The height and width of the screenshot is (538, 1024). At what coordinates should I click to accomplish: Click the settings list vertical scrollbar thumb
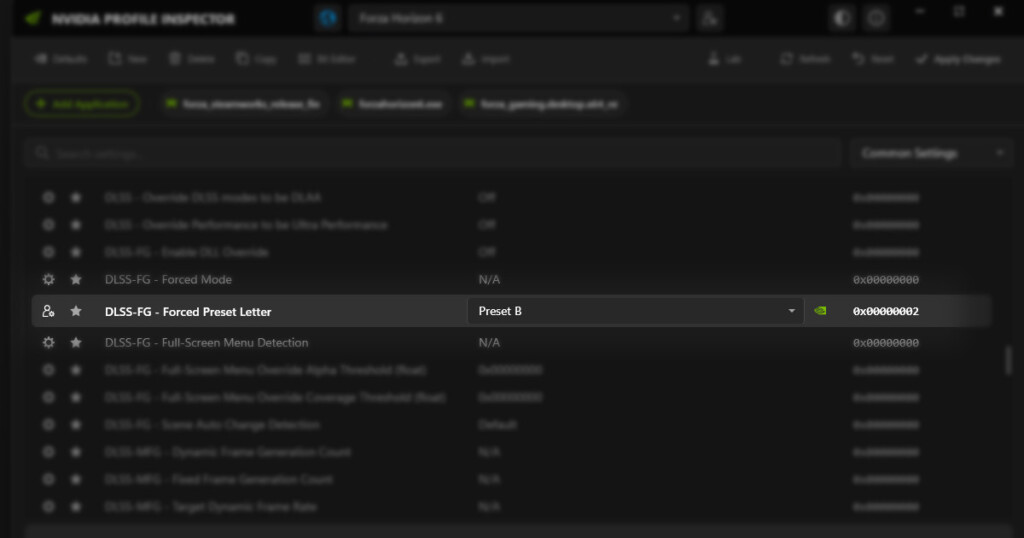pos(1008,360)
